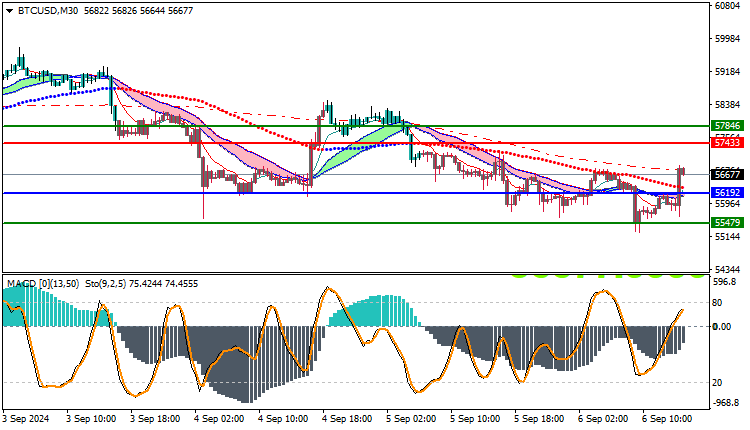This screenshot has height=430, width=750.
Task: Pick the 3 Sep 2024 date label
Action: (26, 419)
